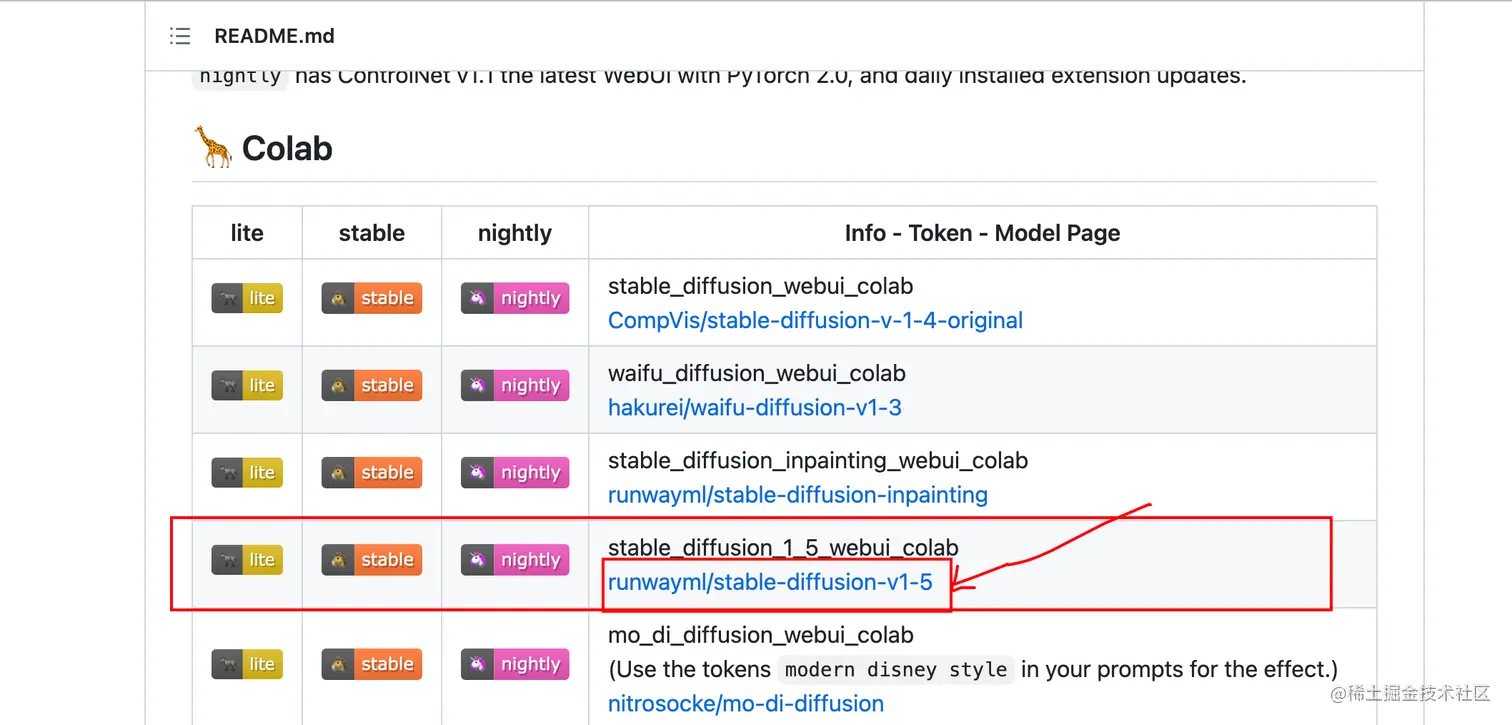Click the runwayml/stable-diffusion-v1-5 link
Image resolution: width=1512 pixels, height=725 pixels.
pos(770,582)
